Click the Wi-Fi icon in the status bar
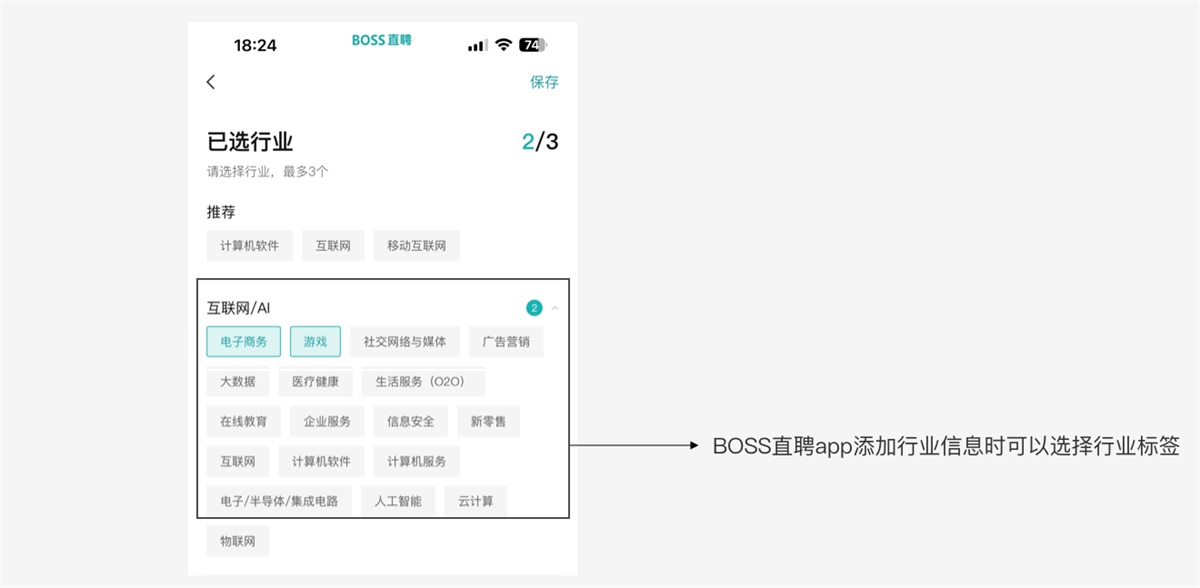Image resolution: width=1200 pixels, height=588 pixels. (502, 44)
